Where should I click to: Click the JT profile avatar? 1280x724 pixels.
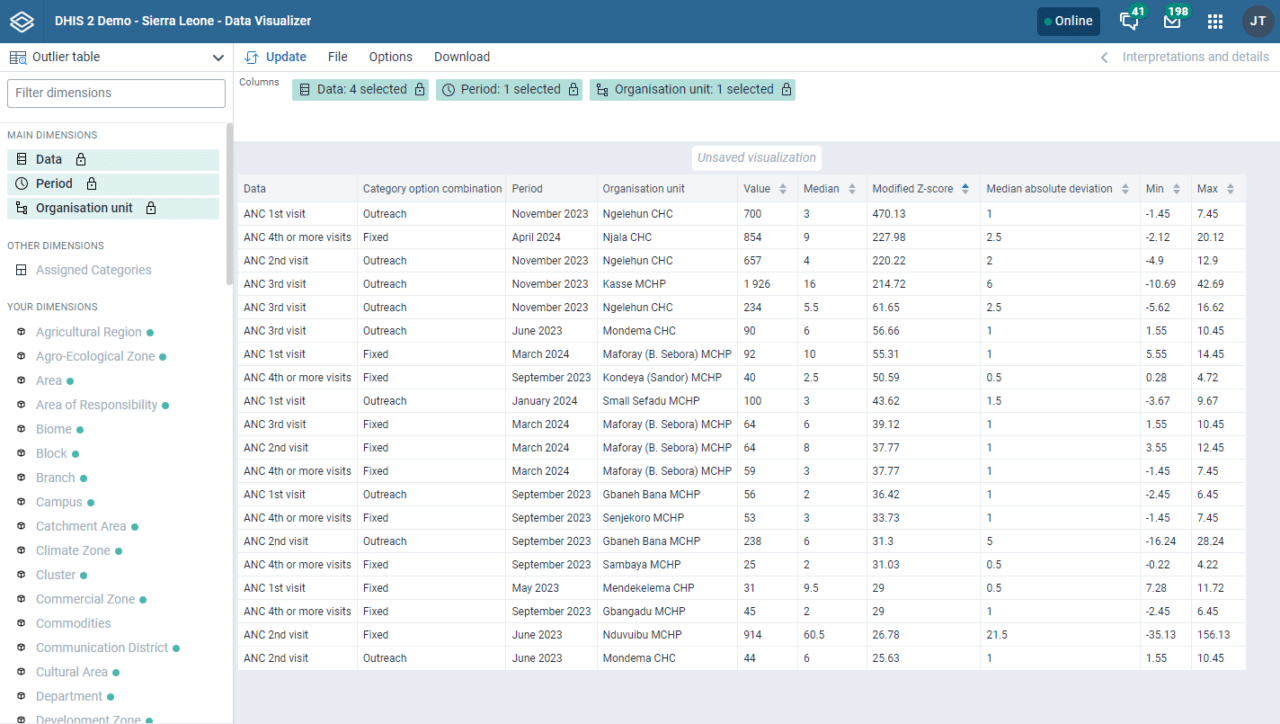pyautogui.click(x=1256, y=20)
